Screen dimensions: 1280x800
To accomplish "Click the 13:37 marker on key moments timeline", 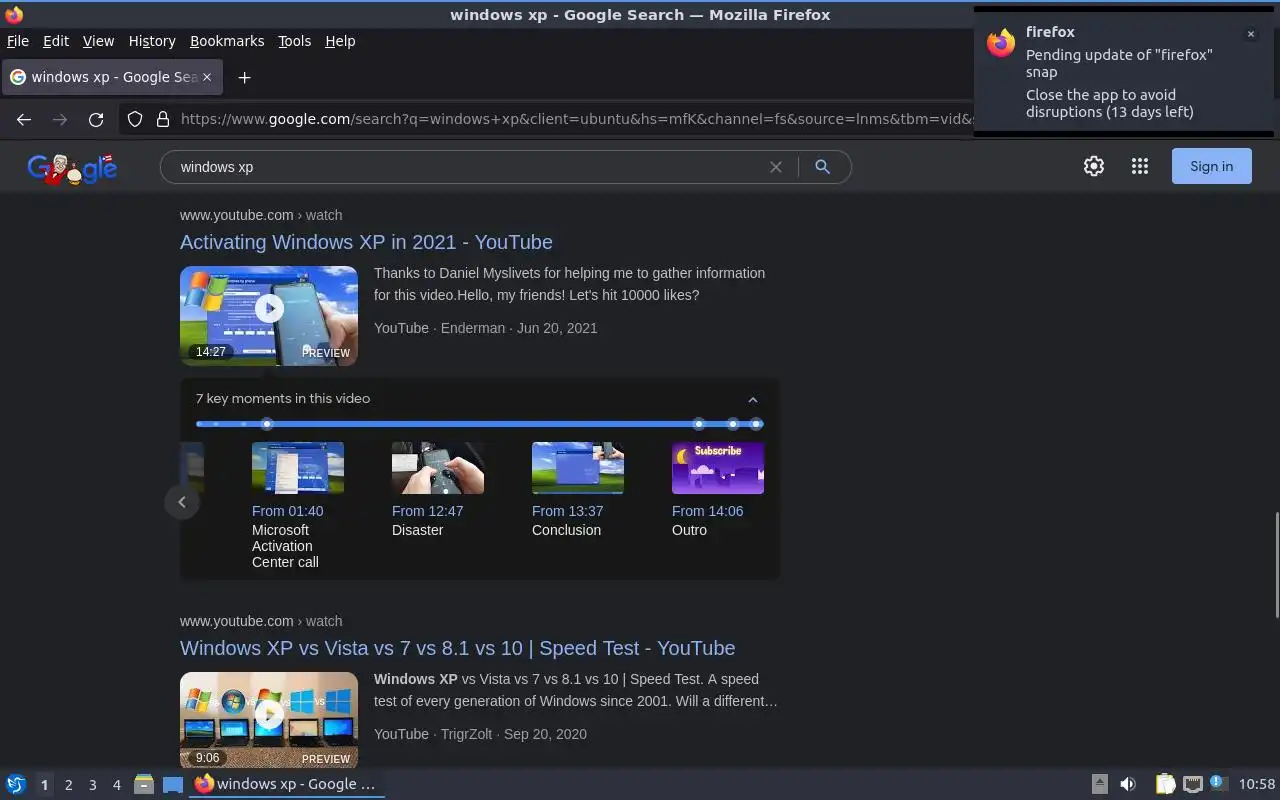I will (x=733, y=424).
